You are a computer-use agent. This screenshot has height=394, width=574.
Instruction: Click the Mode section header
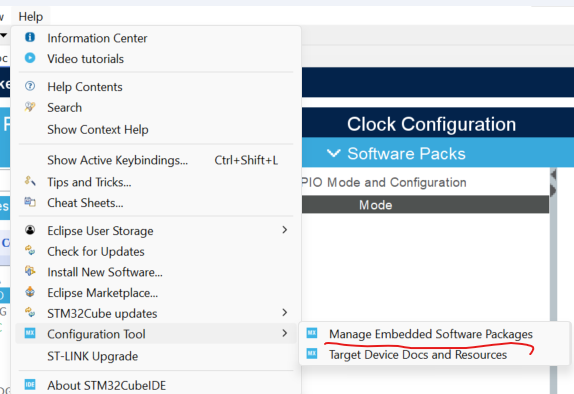tap(425, 205)
